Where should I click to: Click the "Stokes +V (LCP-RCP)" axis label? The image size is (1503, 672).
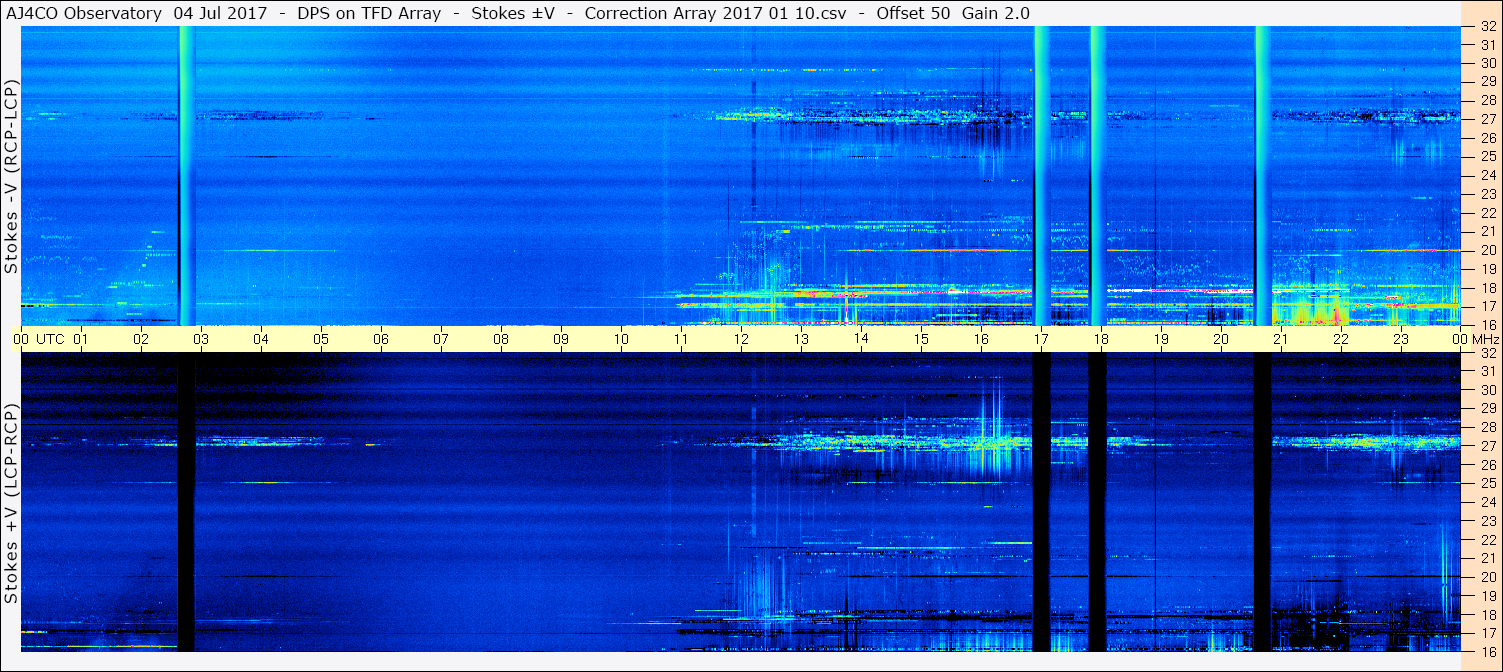(x=11, y=503)
